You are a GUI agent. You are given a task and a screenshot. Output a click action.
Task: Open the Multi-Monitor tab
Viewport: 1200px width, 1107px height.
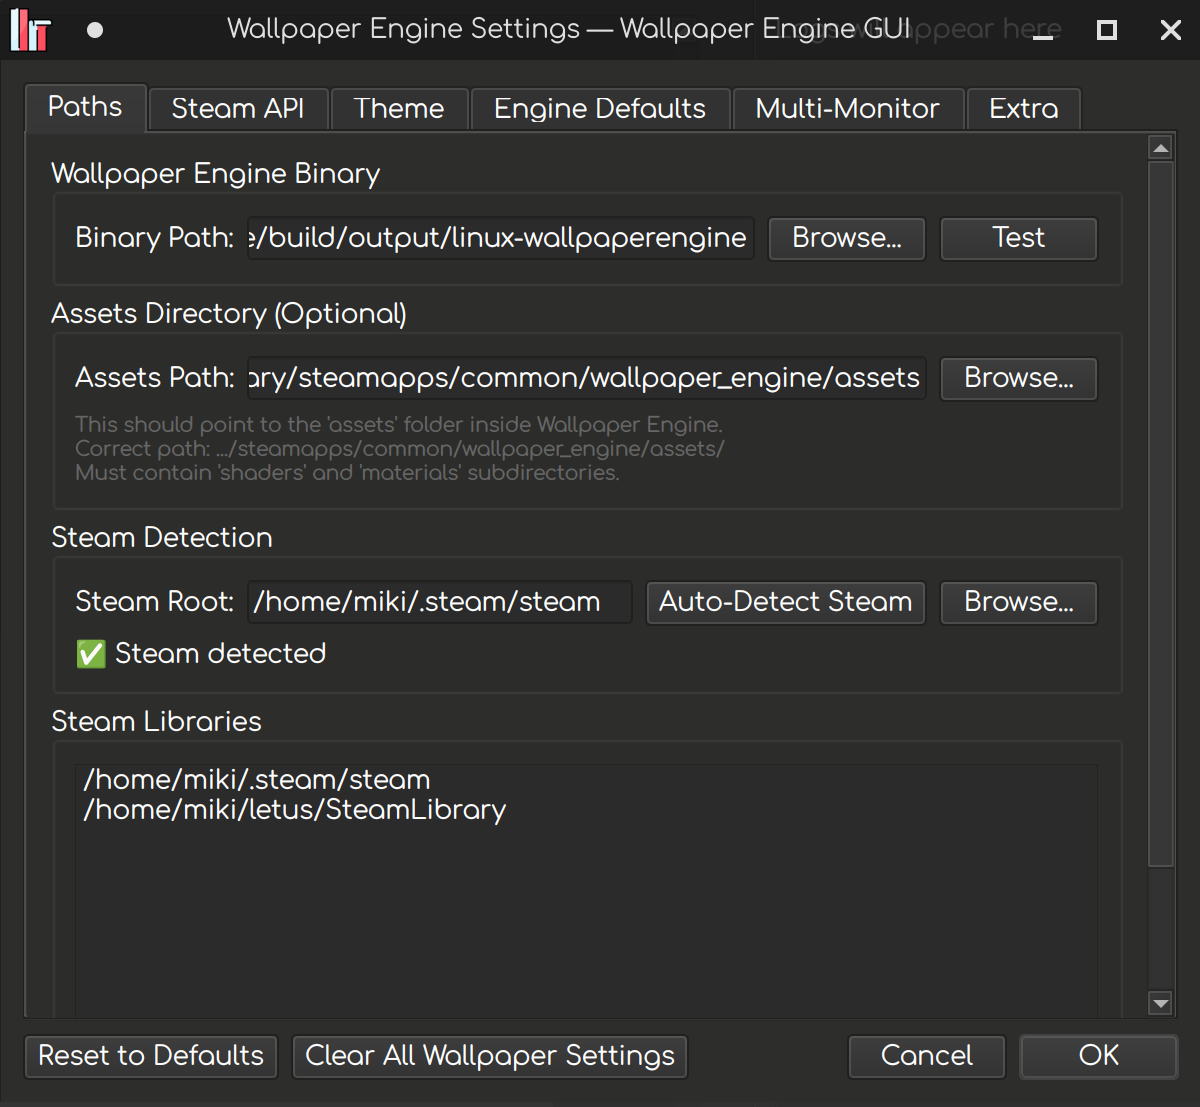(848, 109)
